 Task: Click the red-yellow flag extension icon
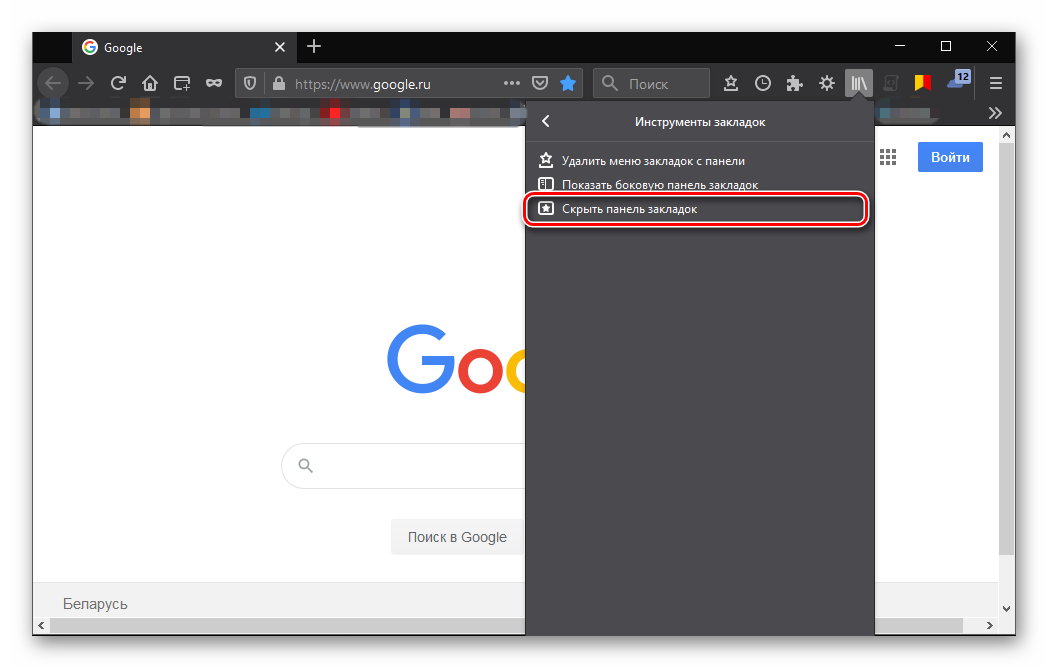point(923,83)
